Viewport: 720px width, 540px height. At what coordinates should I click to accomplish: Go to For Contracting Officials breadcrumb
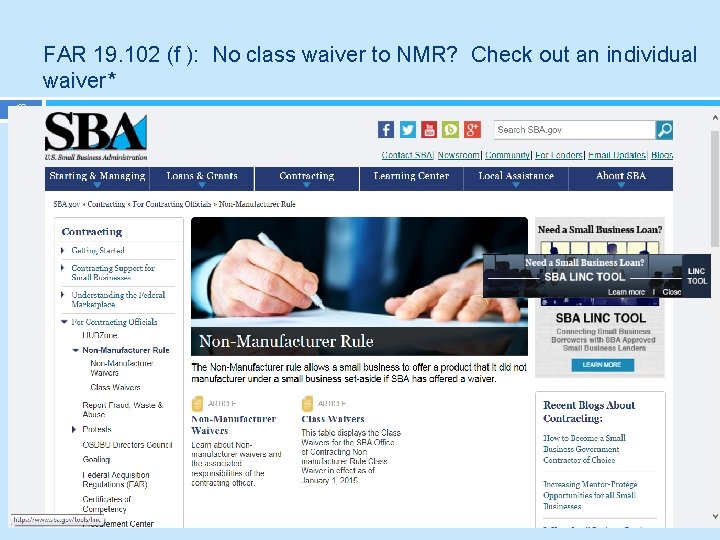[172, 204]
